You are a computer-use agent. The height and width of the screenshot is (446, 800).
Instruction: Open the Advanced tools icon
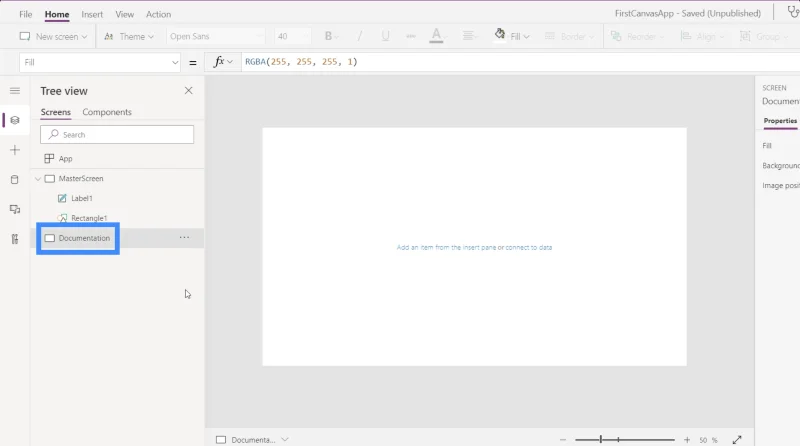(x=15, y=239)
